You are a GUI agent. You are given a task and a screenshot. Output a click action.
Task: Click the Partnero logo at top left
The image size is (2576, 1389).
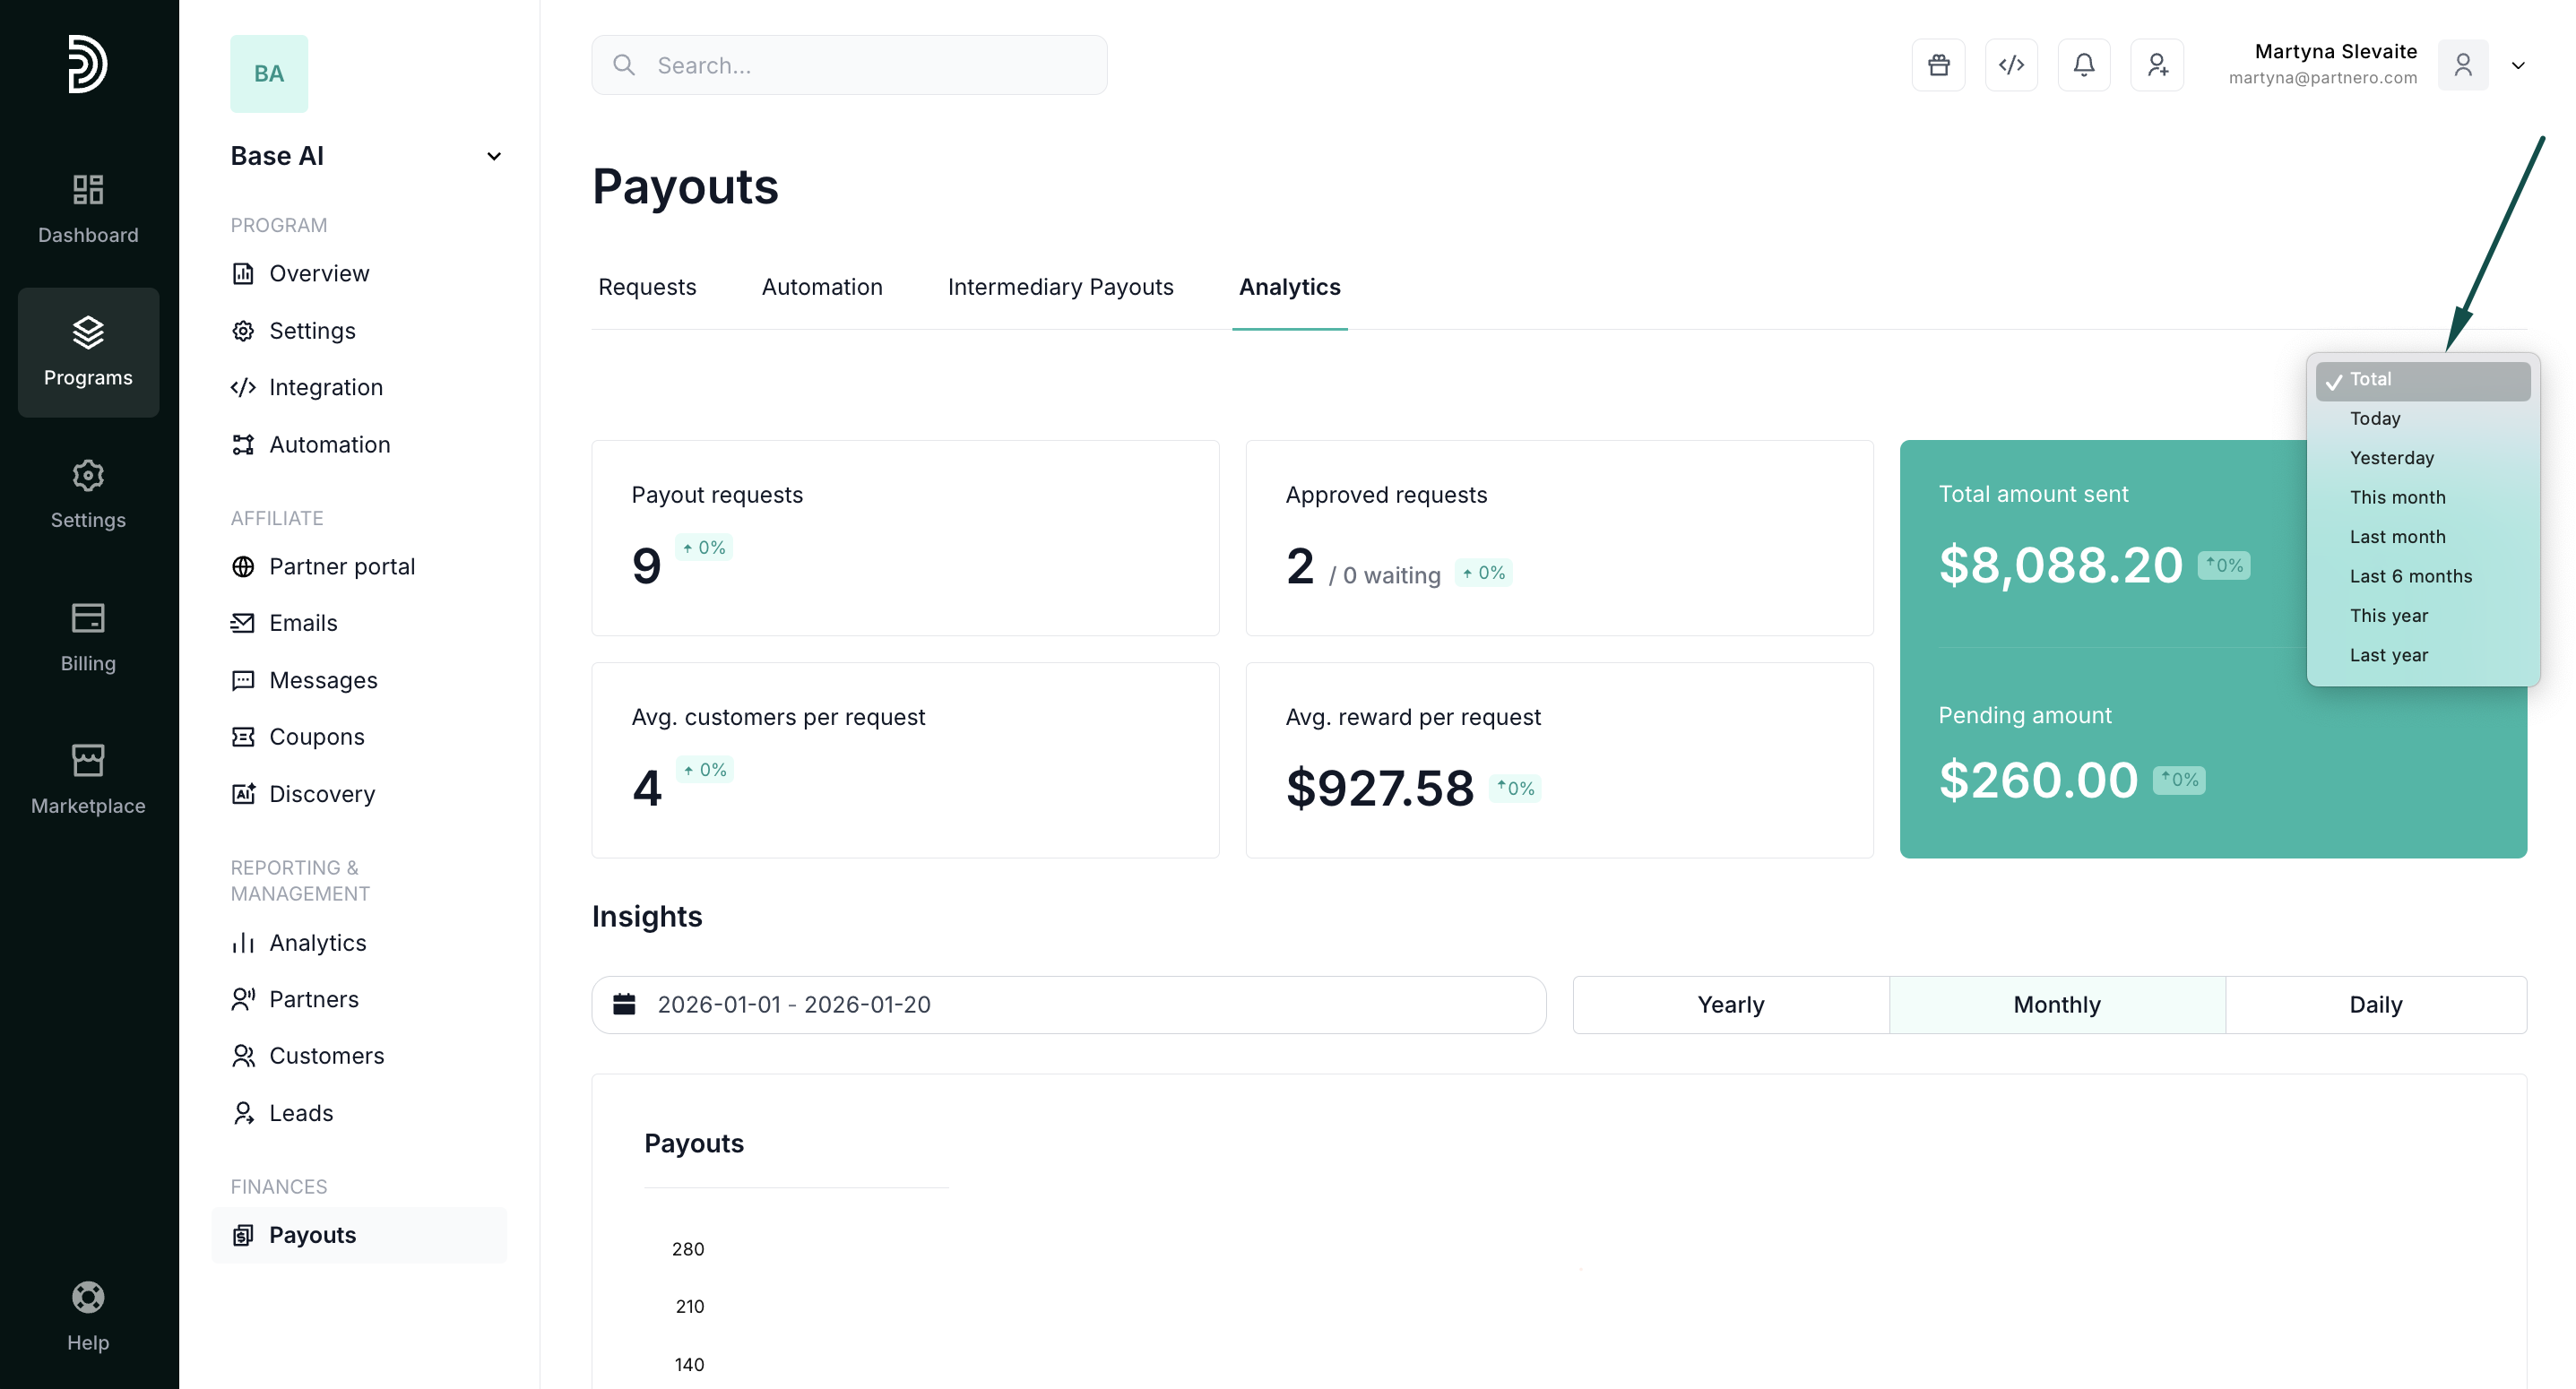coord(88,64)
